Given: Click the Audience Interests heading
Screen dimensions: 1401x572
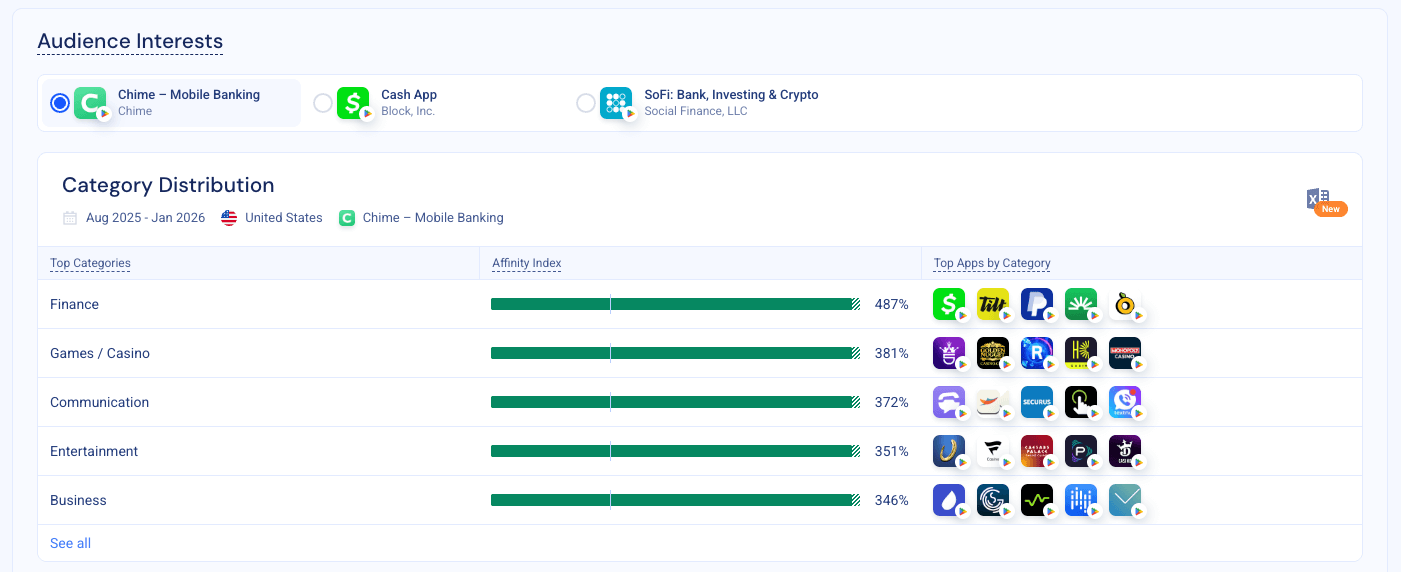Looking at the screenshot, I should pos(130,42).
